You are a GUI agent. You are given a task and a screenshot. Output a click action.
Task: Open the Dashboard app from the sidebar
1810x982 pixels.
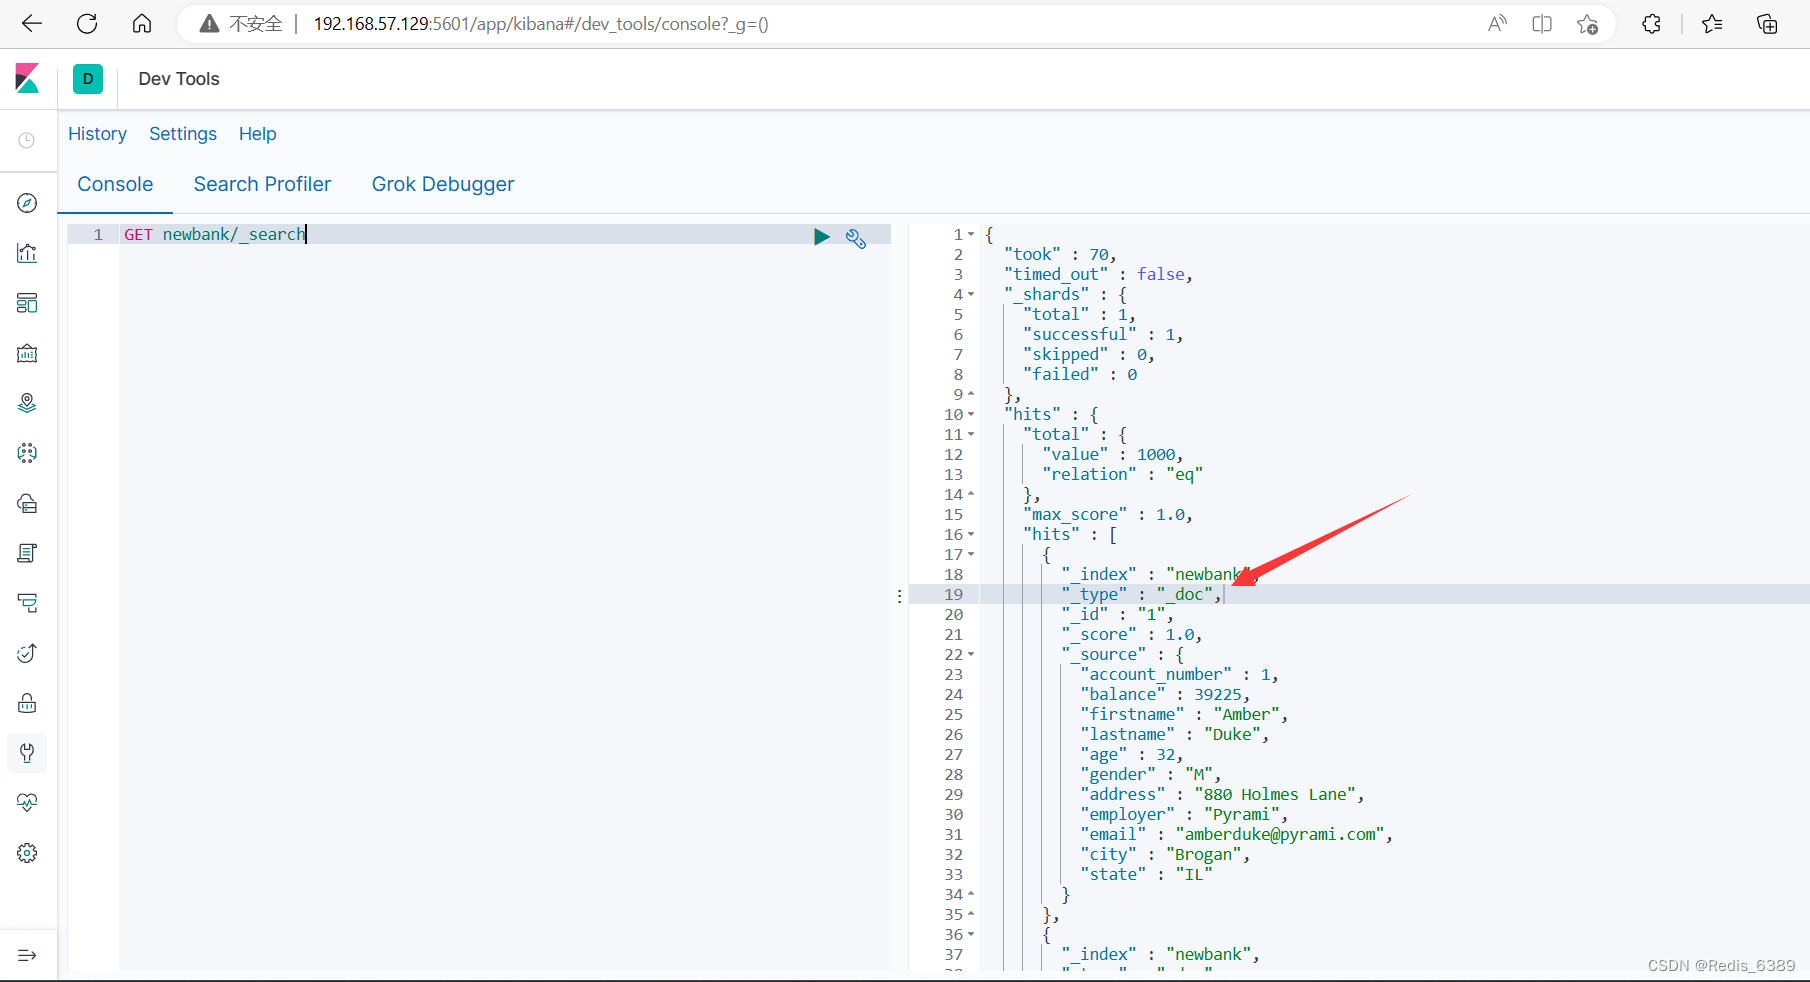(x=27, y=303)
